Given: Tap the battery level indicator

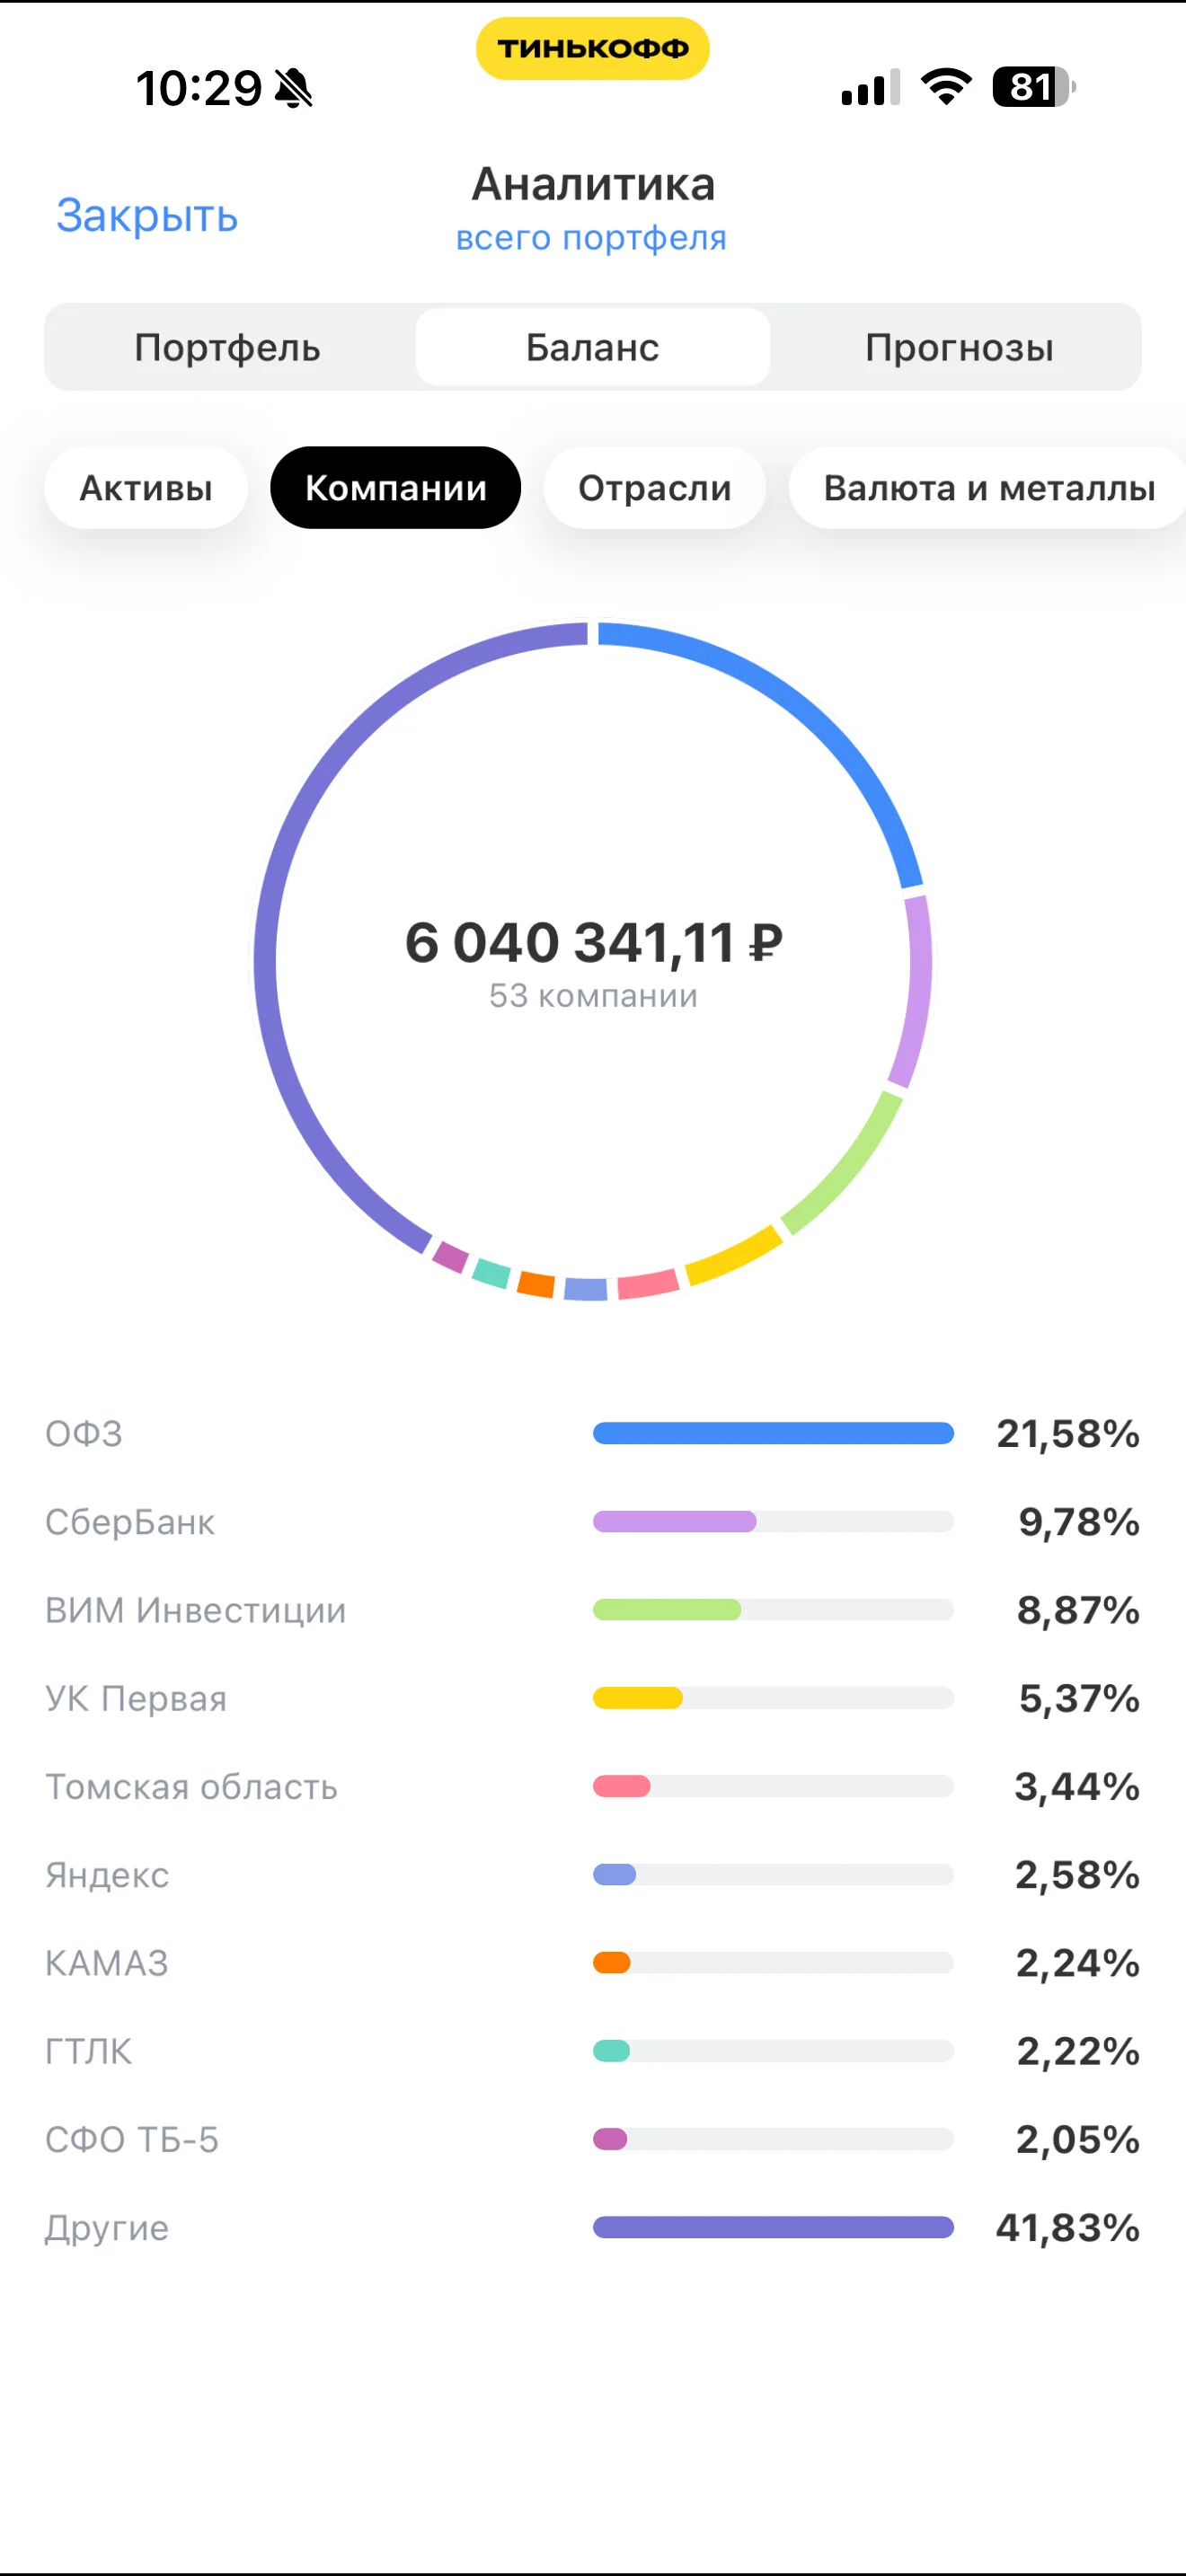Looking at the screenshot, I should 1033,87.
